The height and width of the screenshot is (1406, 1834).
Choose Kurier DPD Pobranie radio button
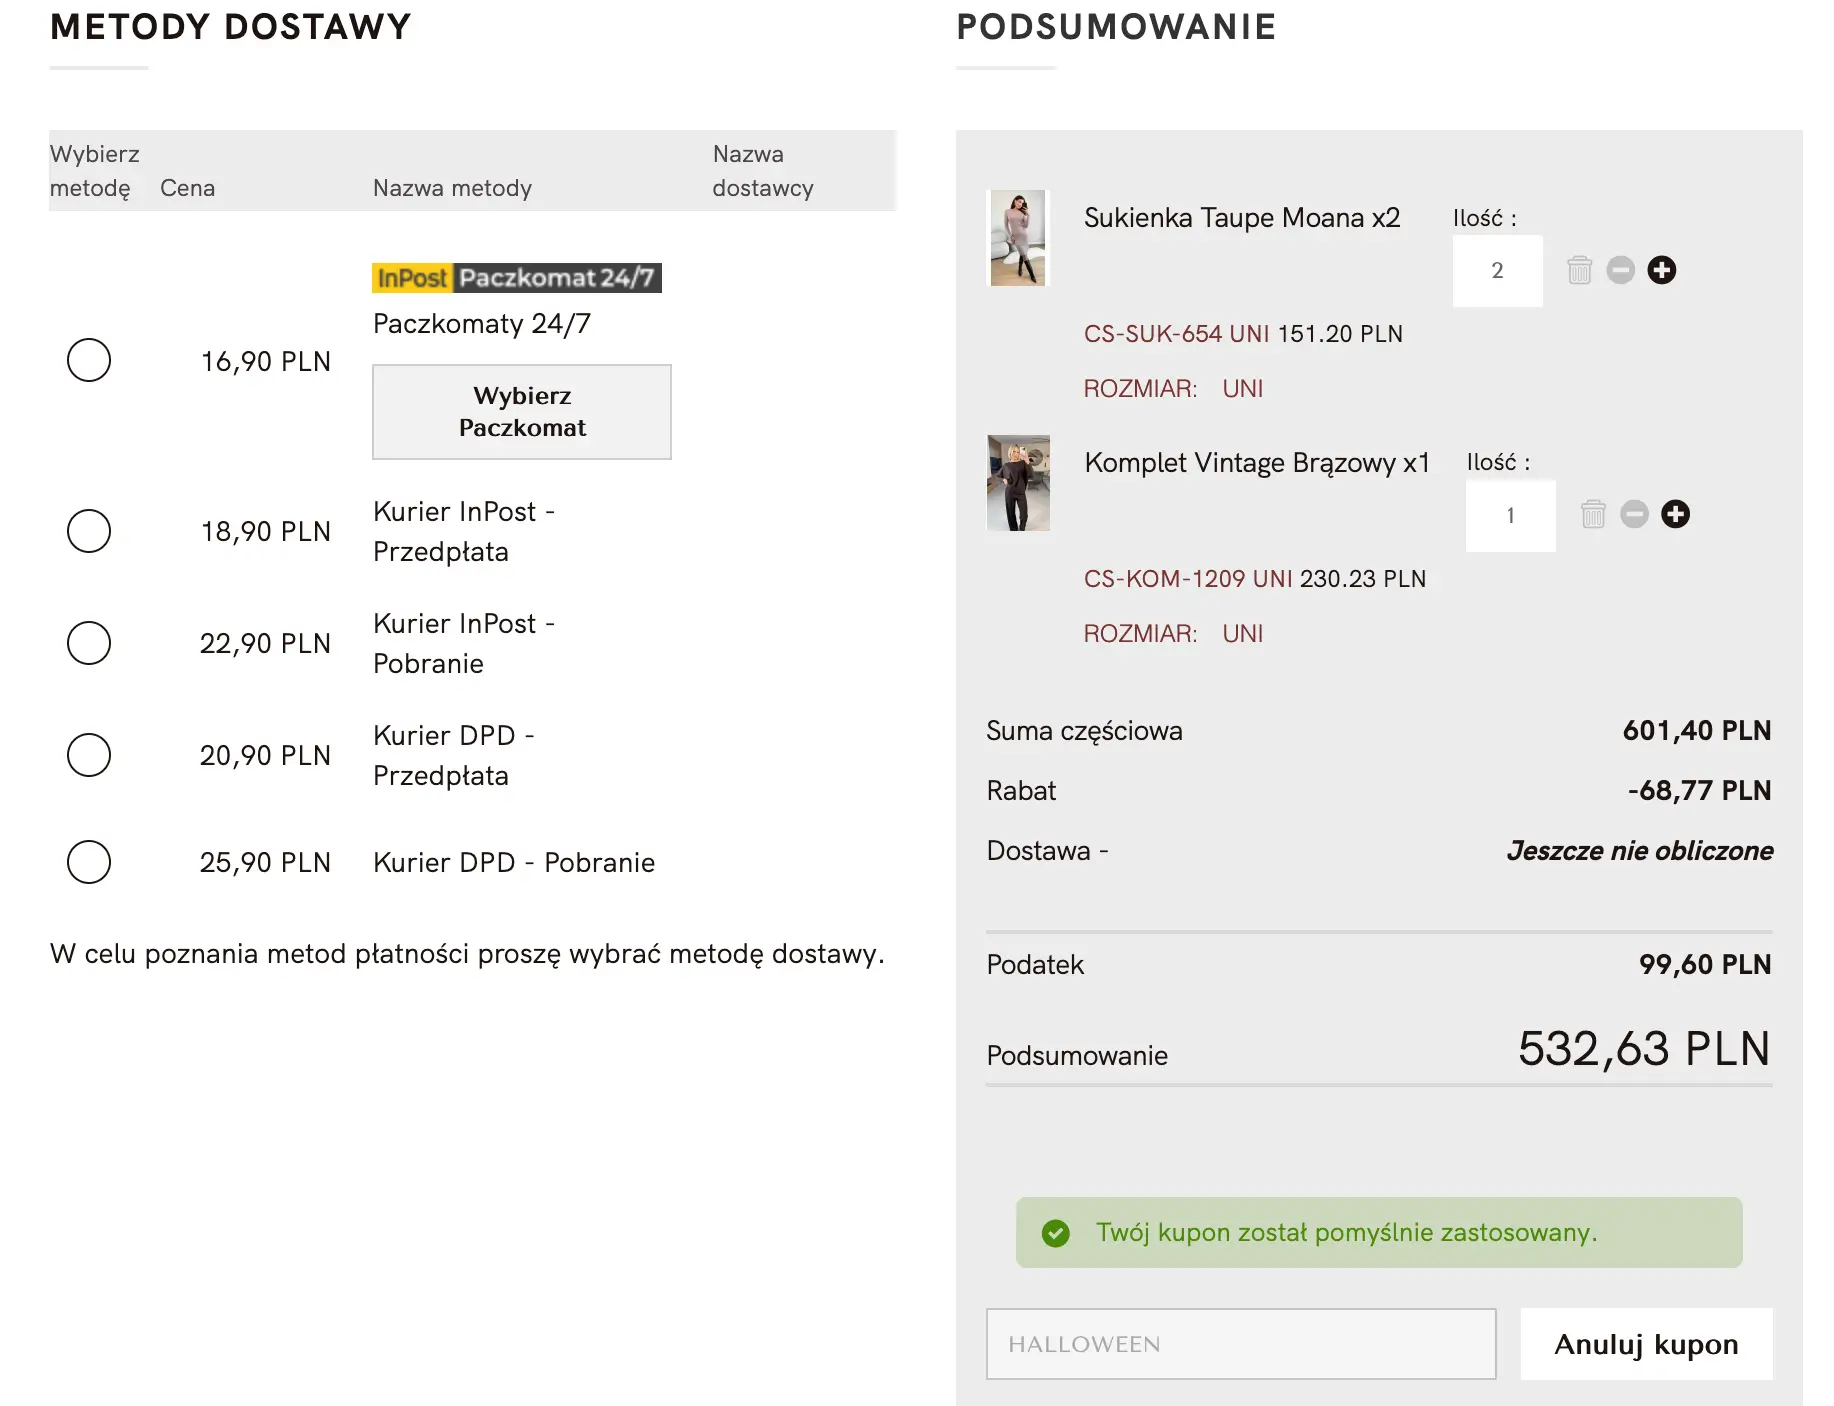(89, 862)
